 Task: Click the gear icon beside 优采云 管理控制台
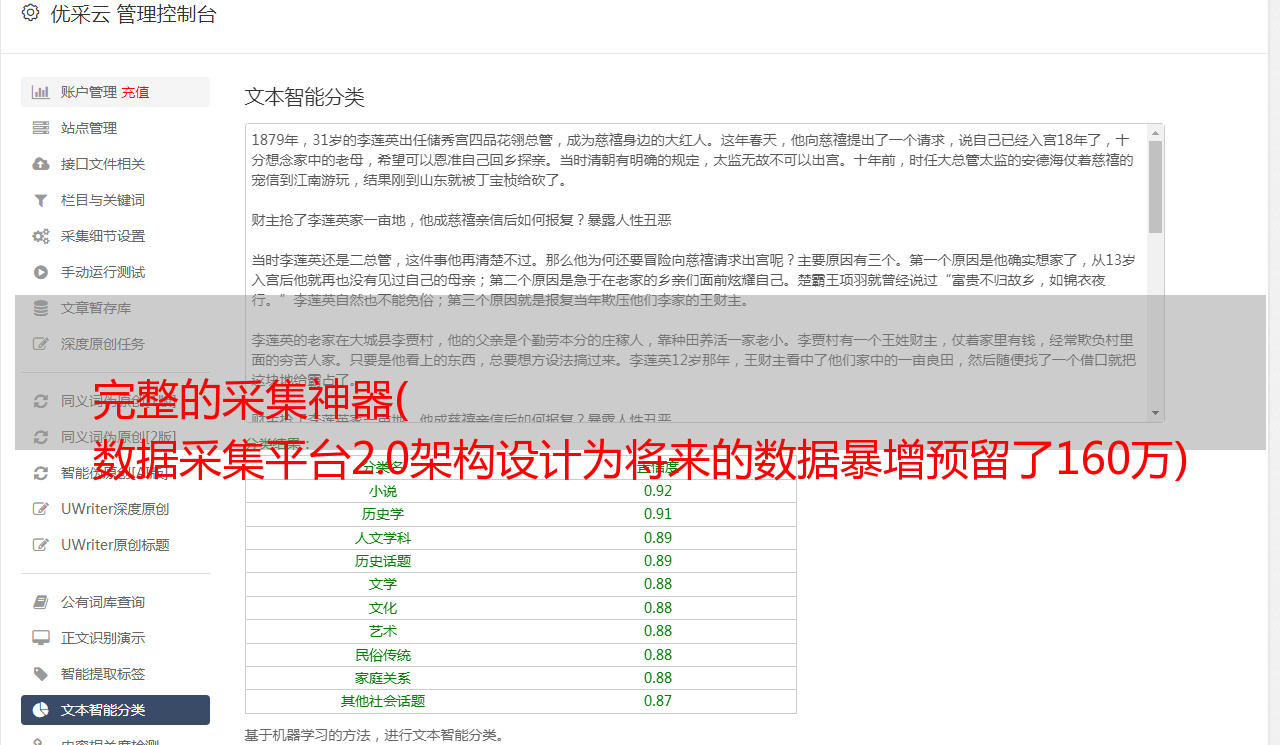(x=30, y=13)
